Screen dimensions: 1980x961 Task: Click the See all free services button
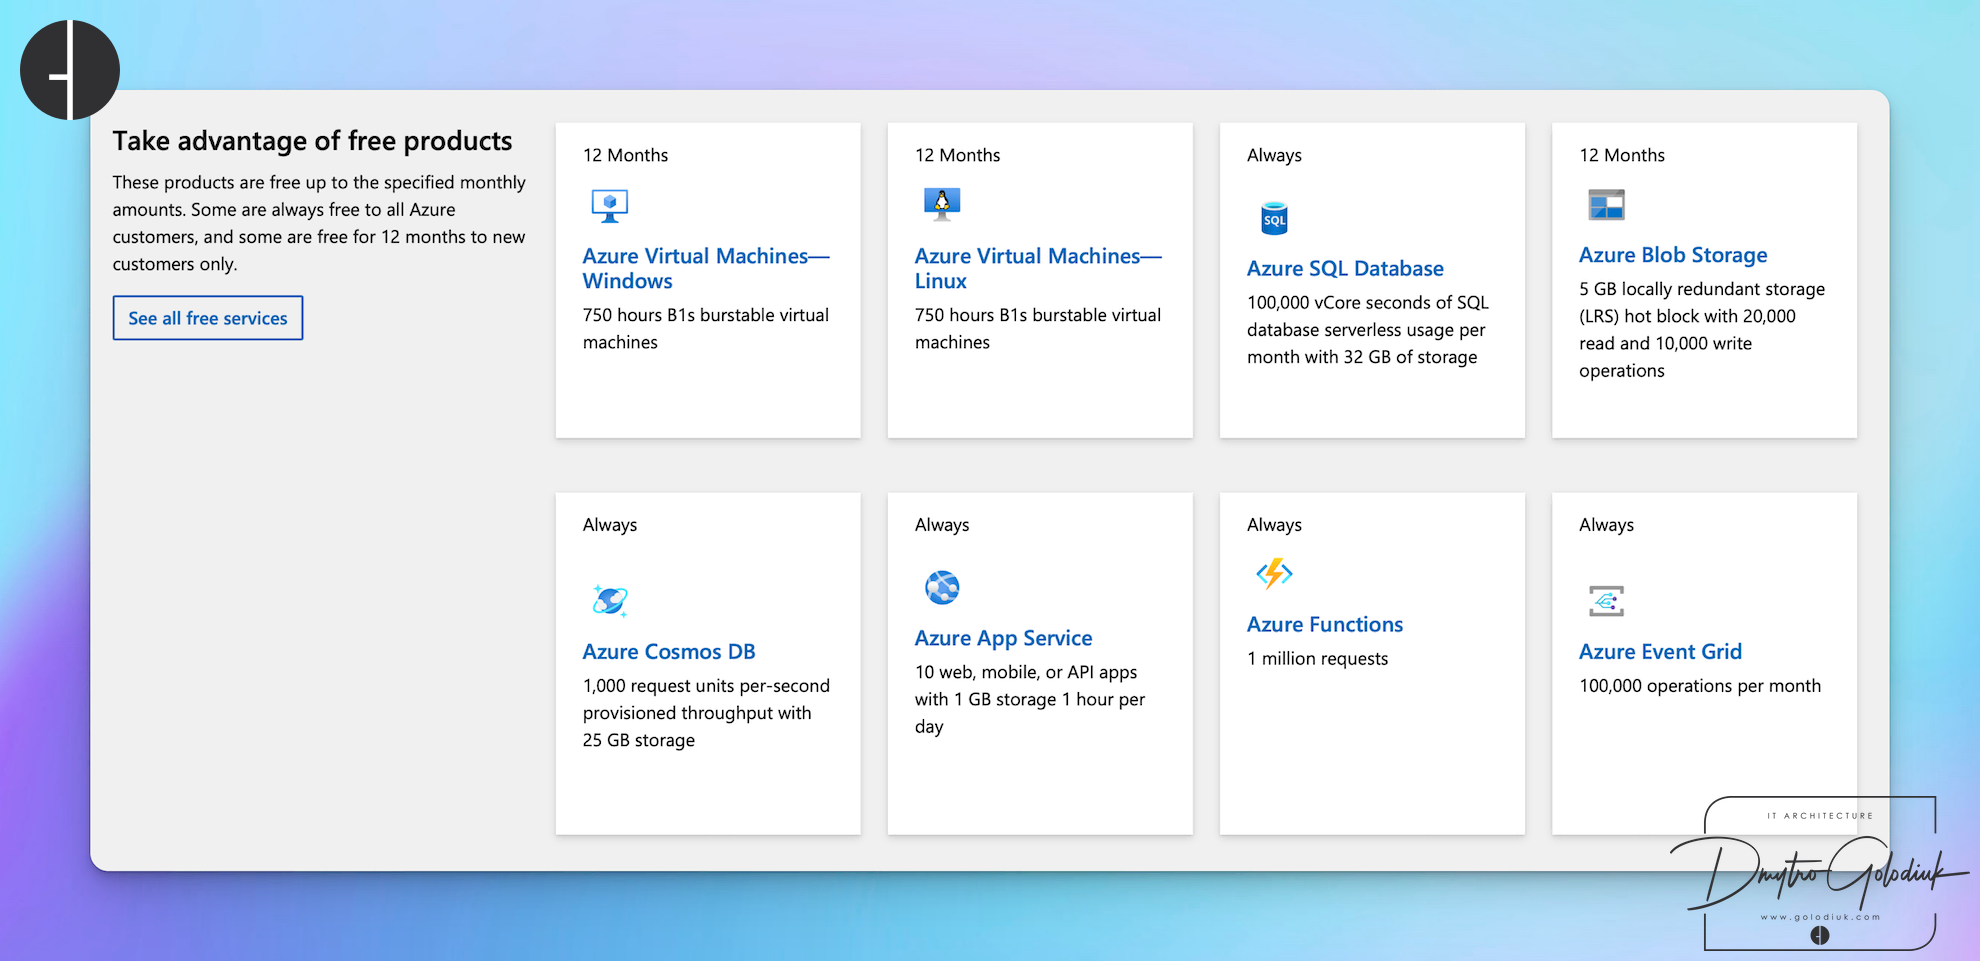point(208,318)
